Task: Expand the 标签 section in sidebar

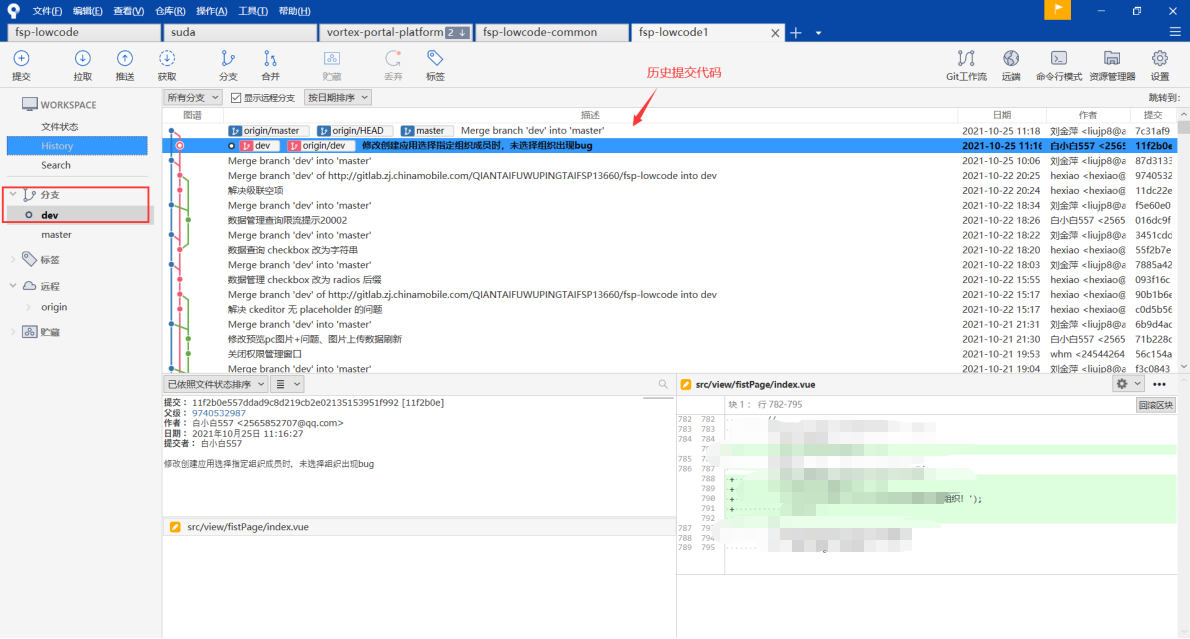Action: click(13, 260)
